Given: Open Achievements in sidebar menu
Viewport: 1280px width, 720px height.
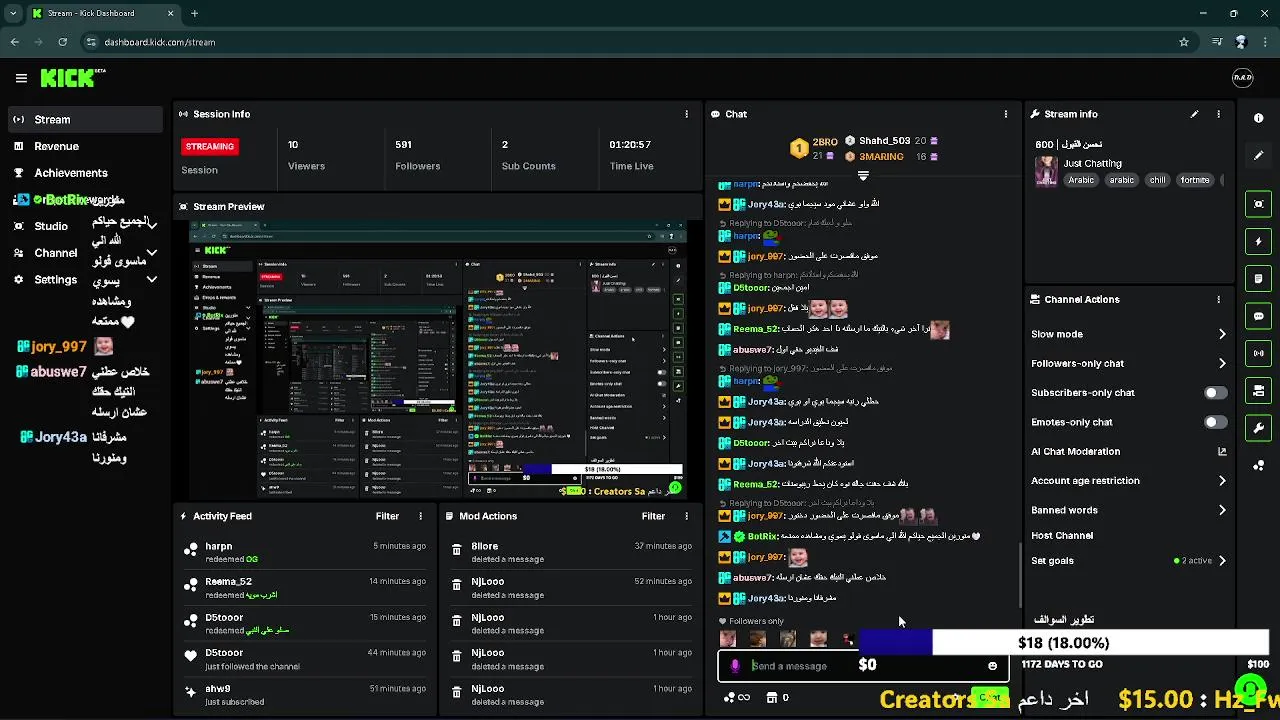Looking at the screenshot, I should coord(85,173).
